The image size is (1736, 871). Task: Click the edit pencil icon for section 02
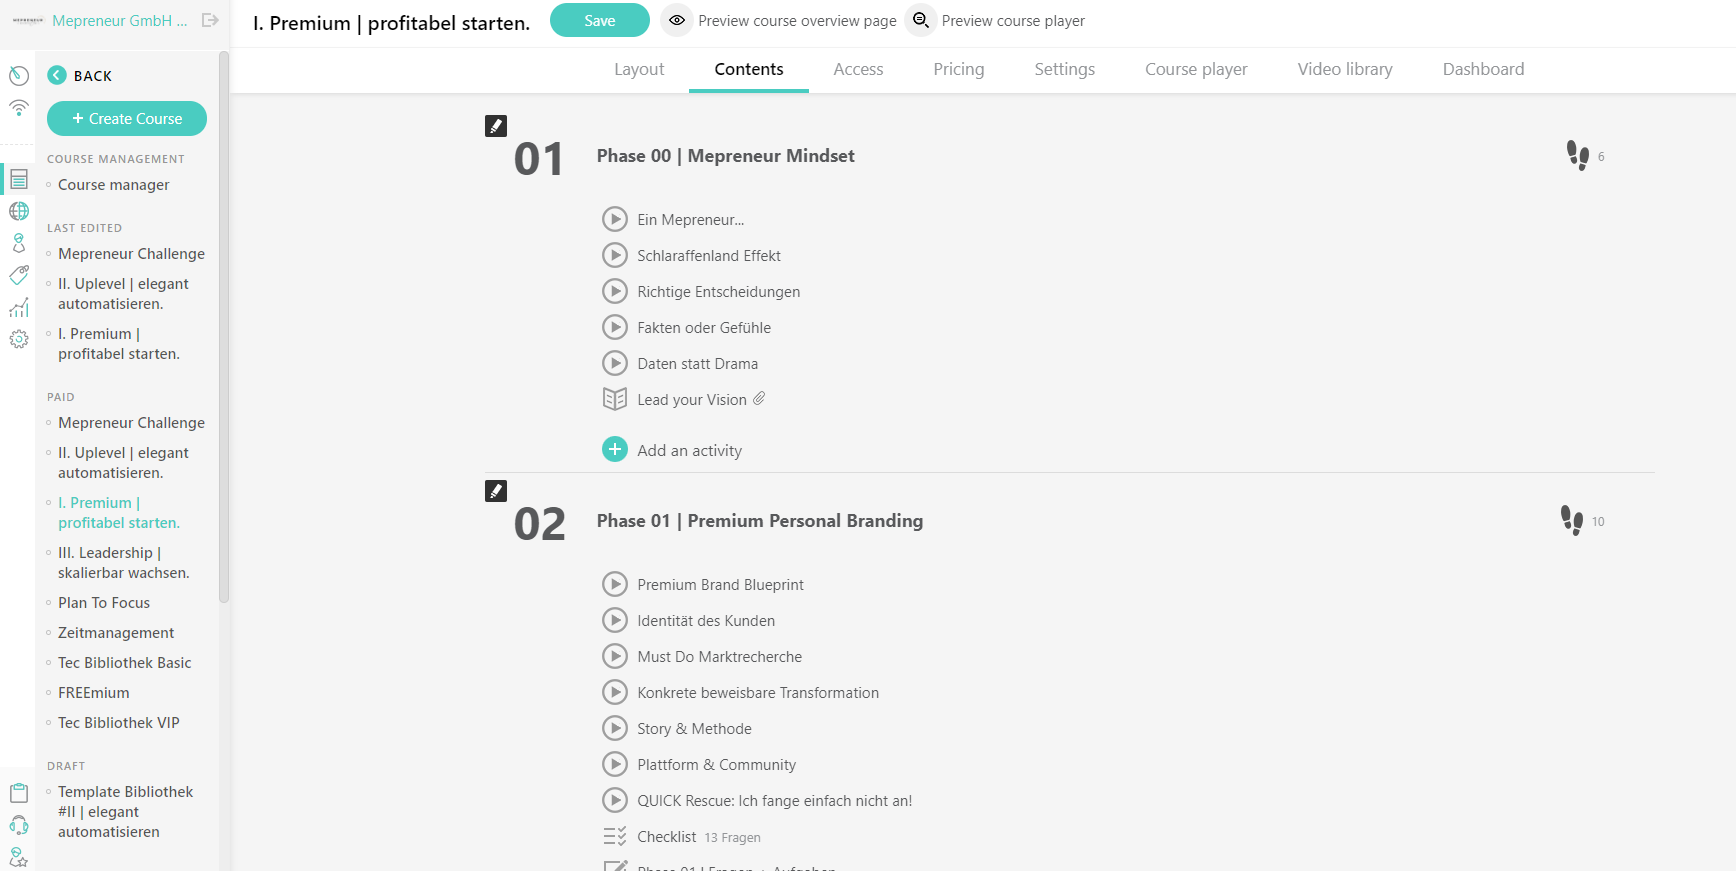coord(496,491)
